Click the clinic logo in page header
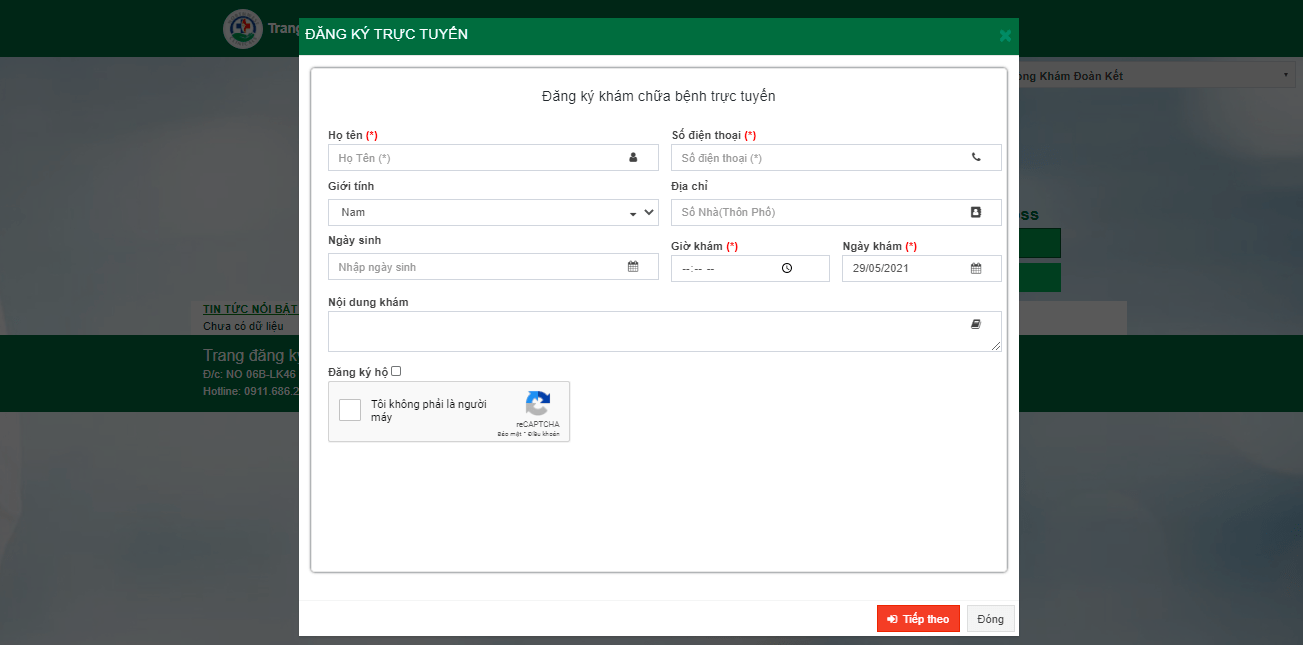This screenshot has height=645, width=1303. click(x=243, y=29)
